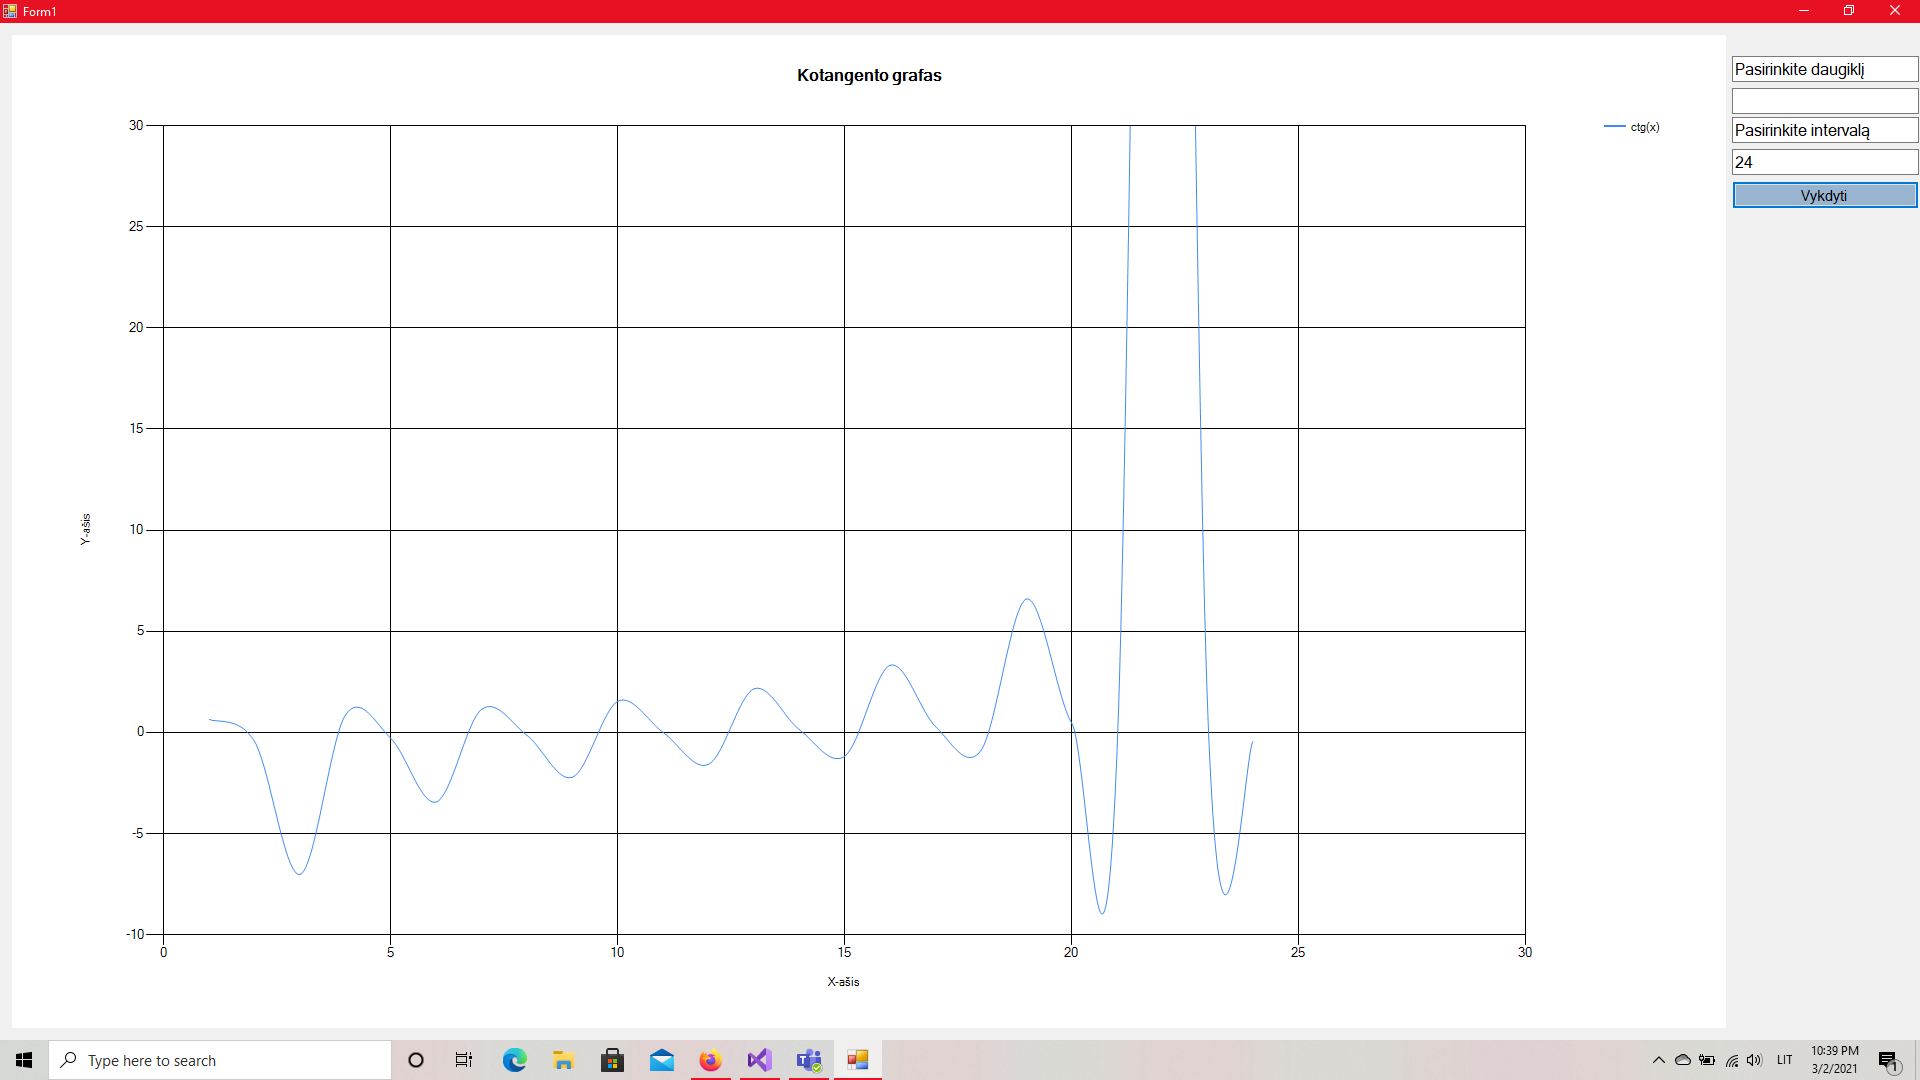Select the running Form1 app taskbar icon
This screenshot has height=1080, width=1920.
click(x=857, y=1060)
